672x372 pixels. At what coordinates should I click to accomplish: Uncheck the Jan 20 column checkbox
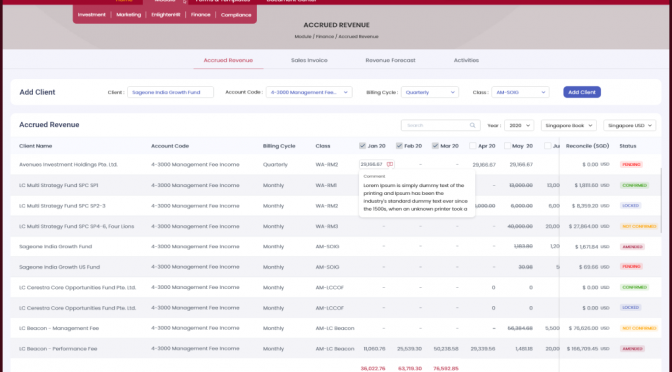pos(363,146)
